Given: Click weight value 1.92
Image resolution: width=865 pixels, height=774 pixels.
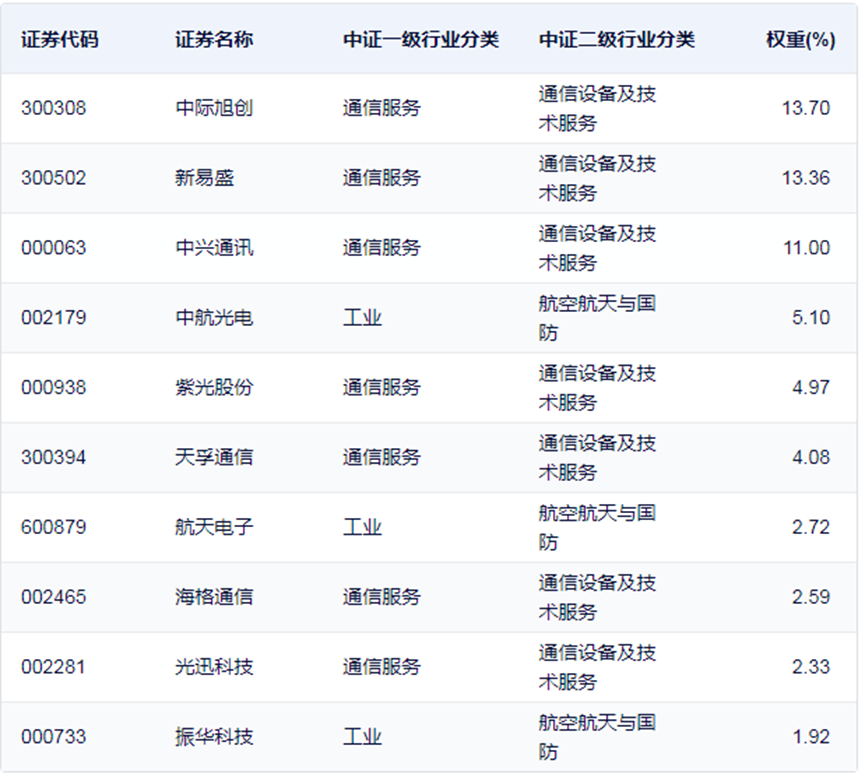Looking at the screenshot, I should tap(811, 736).
